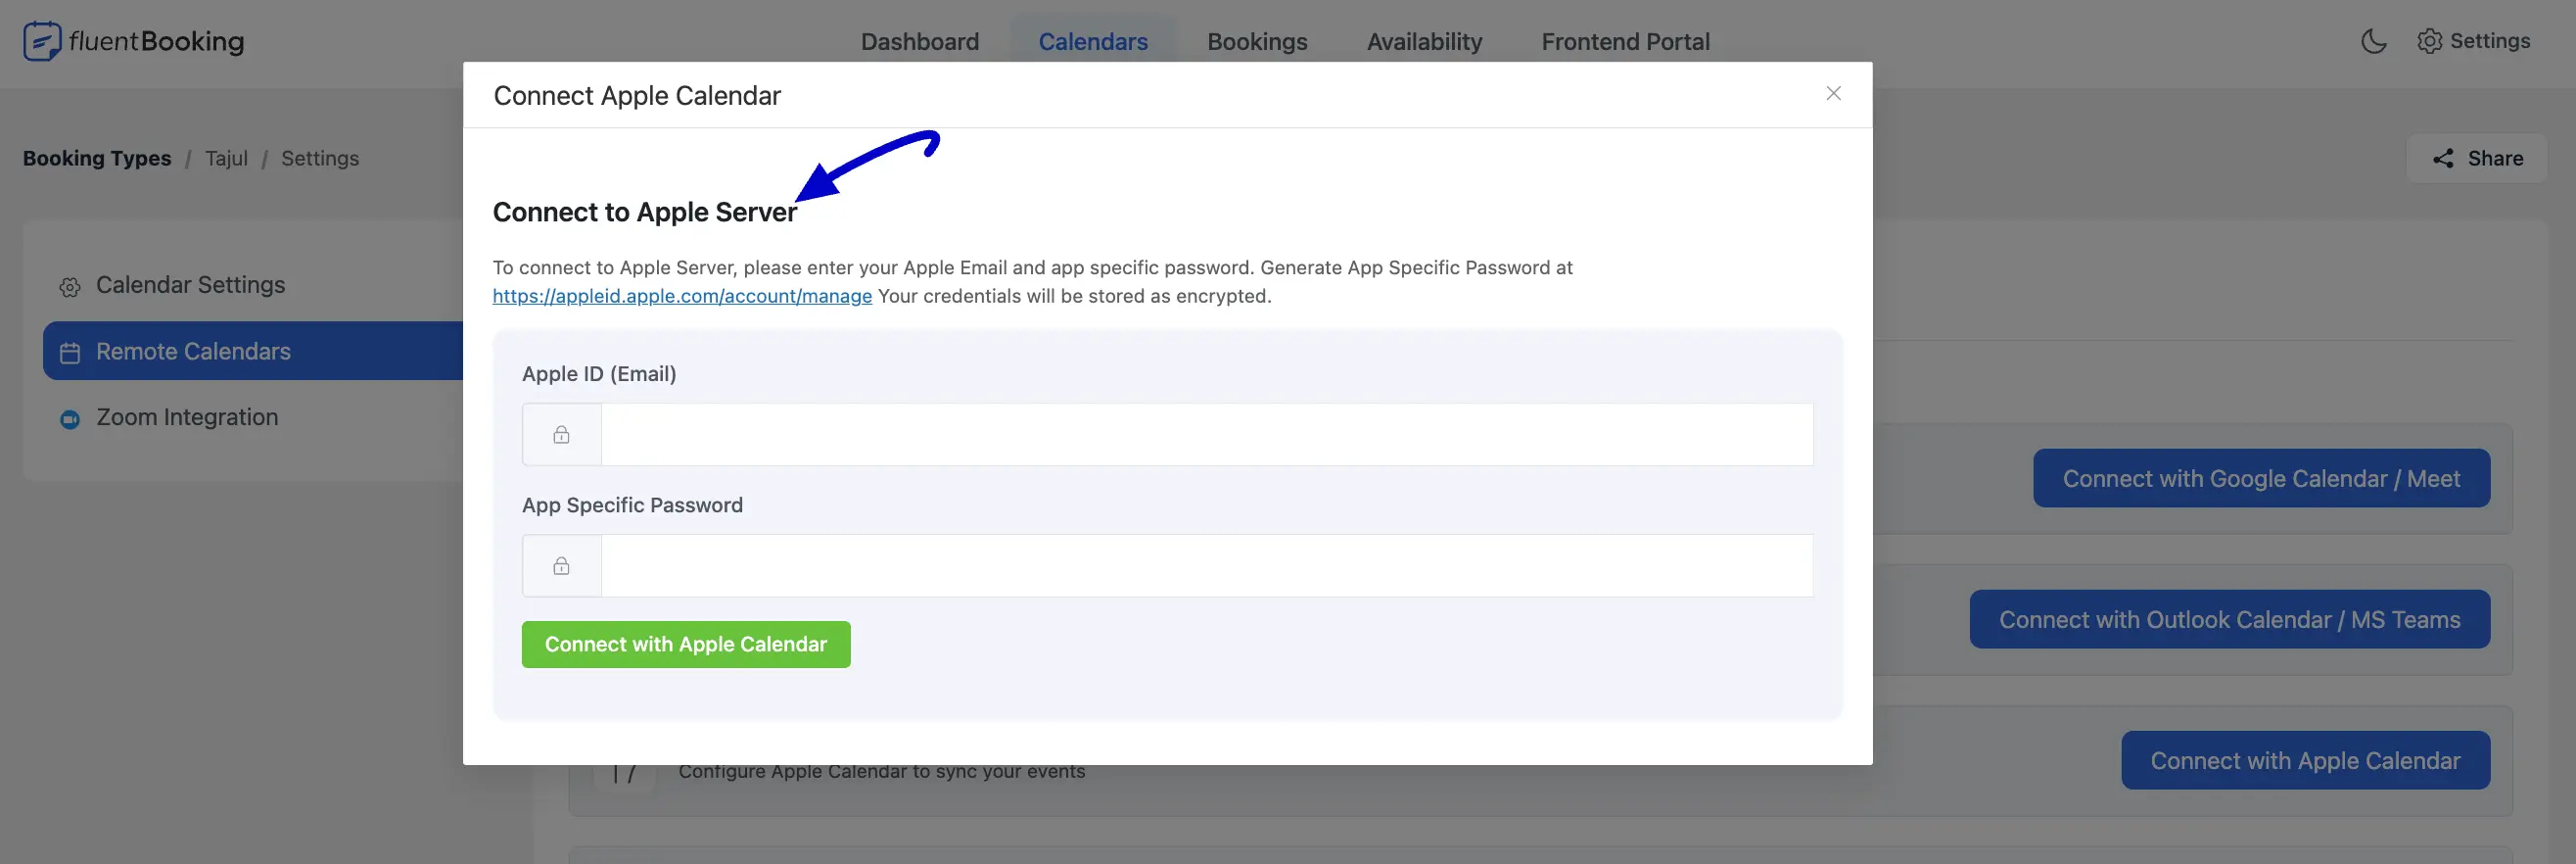Click the 'Apple ID (Email)' label
2576x864 pixels.
598,374
